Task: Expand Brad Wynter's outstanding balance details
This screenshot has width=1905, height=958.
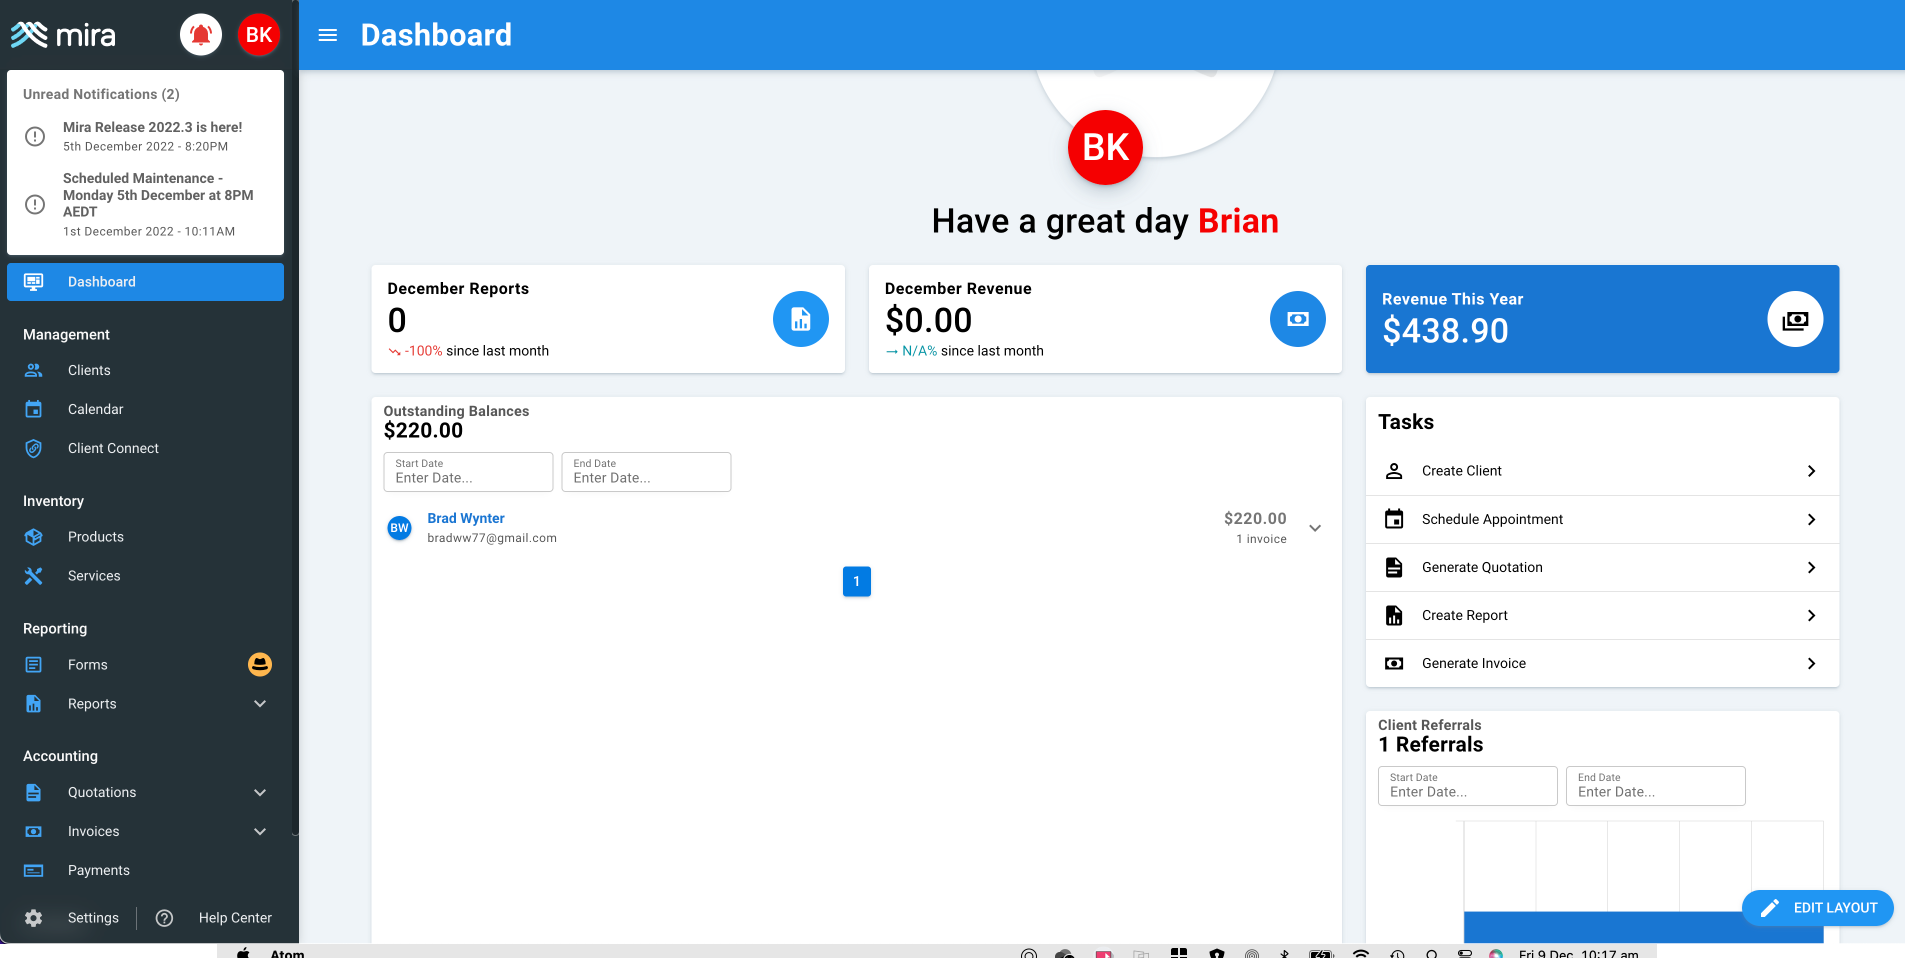Action: point(1315,528)
